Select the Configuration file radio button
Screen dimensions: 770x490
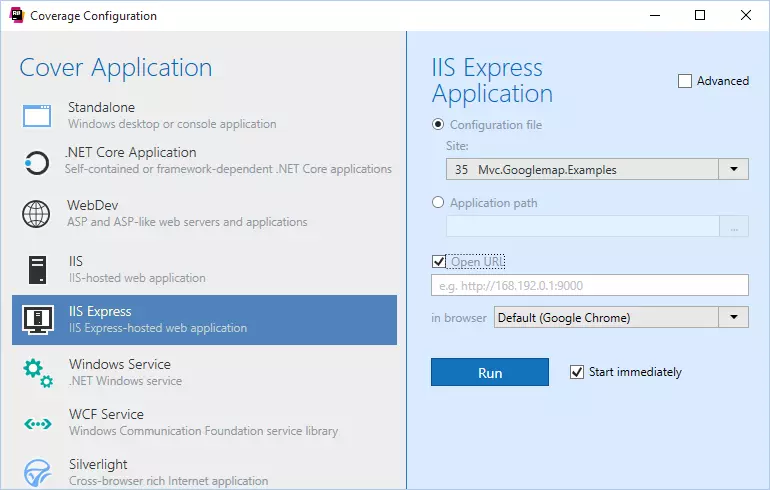[438, 125]
